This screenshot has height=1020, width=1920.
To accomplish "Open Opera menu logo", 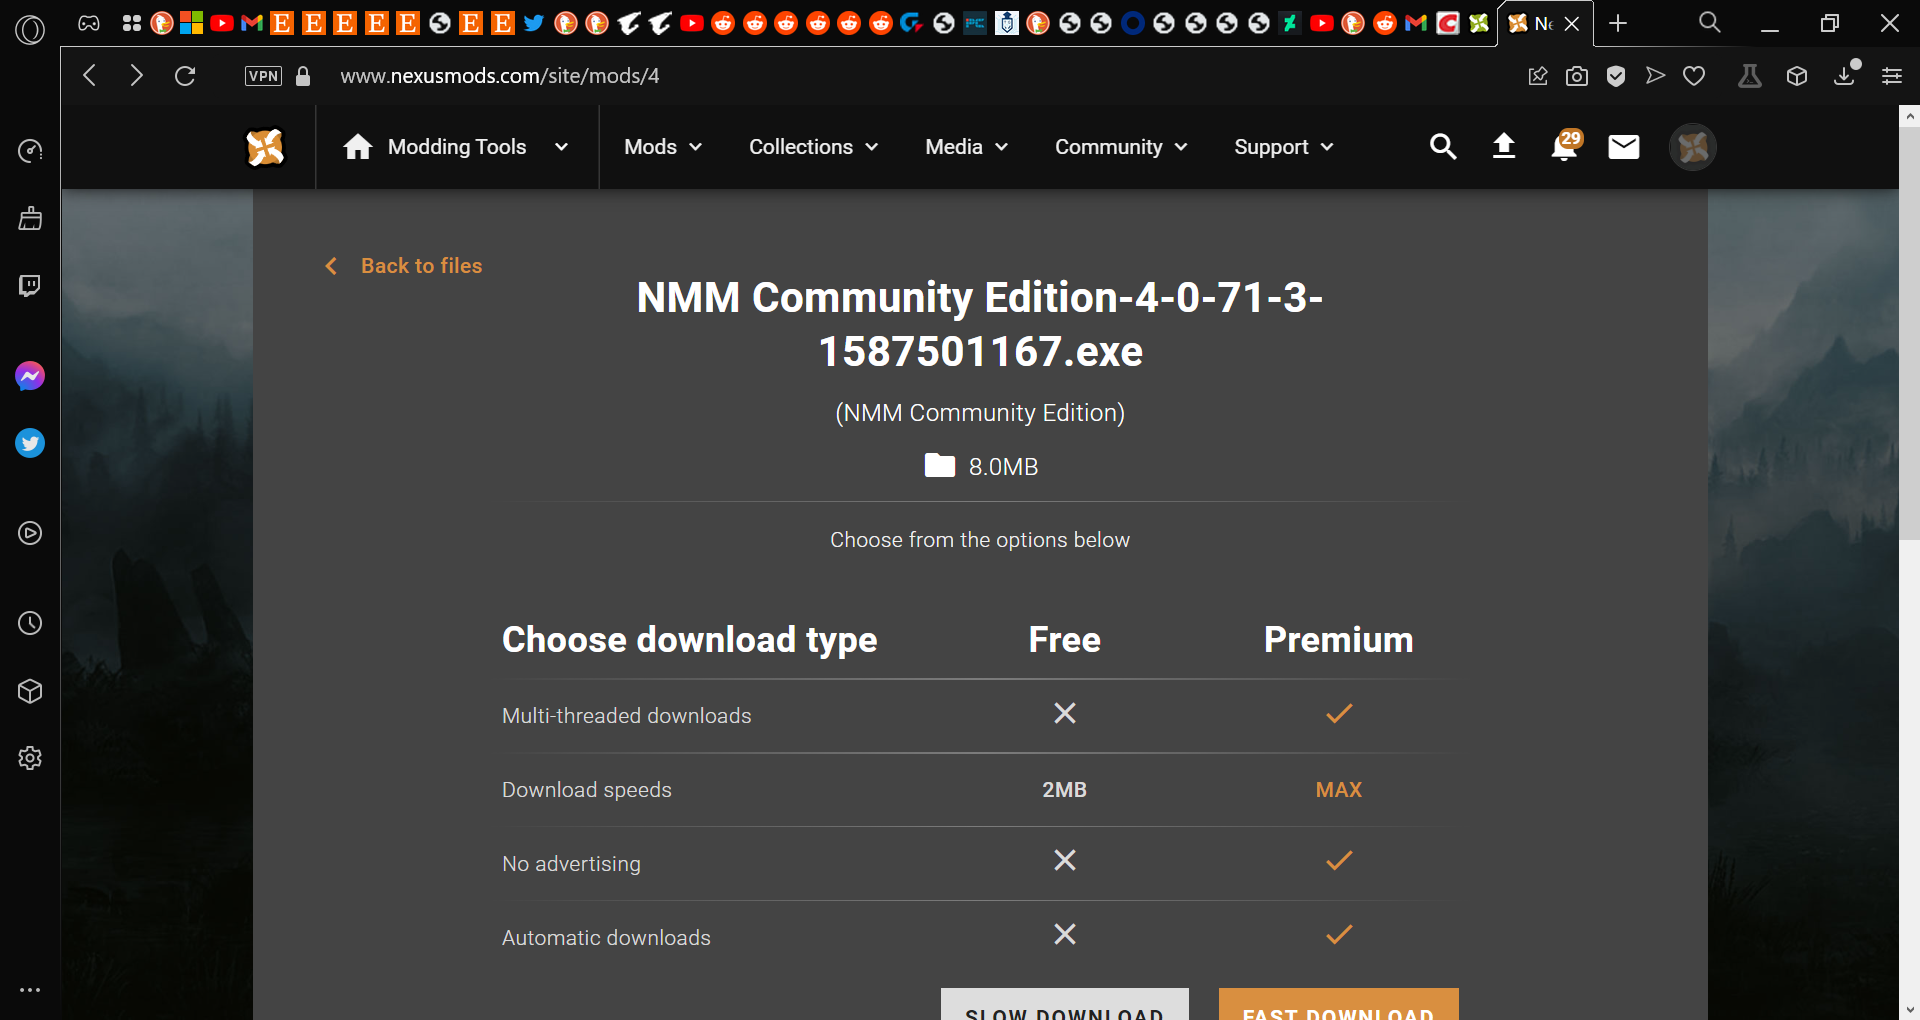I will [x=30, y=30].
